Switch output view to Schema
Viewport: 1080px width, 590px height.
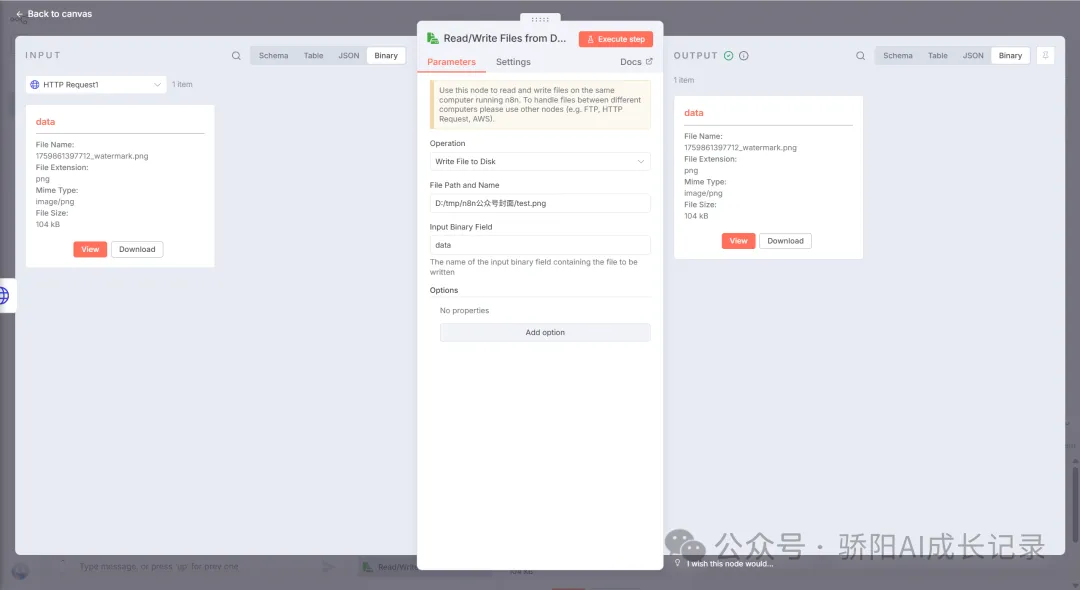pos(897,56)
